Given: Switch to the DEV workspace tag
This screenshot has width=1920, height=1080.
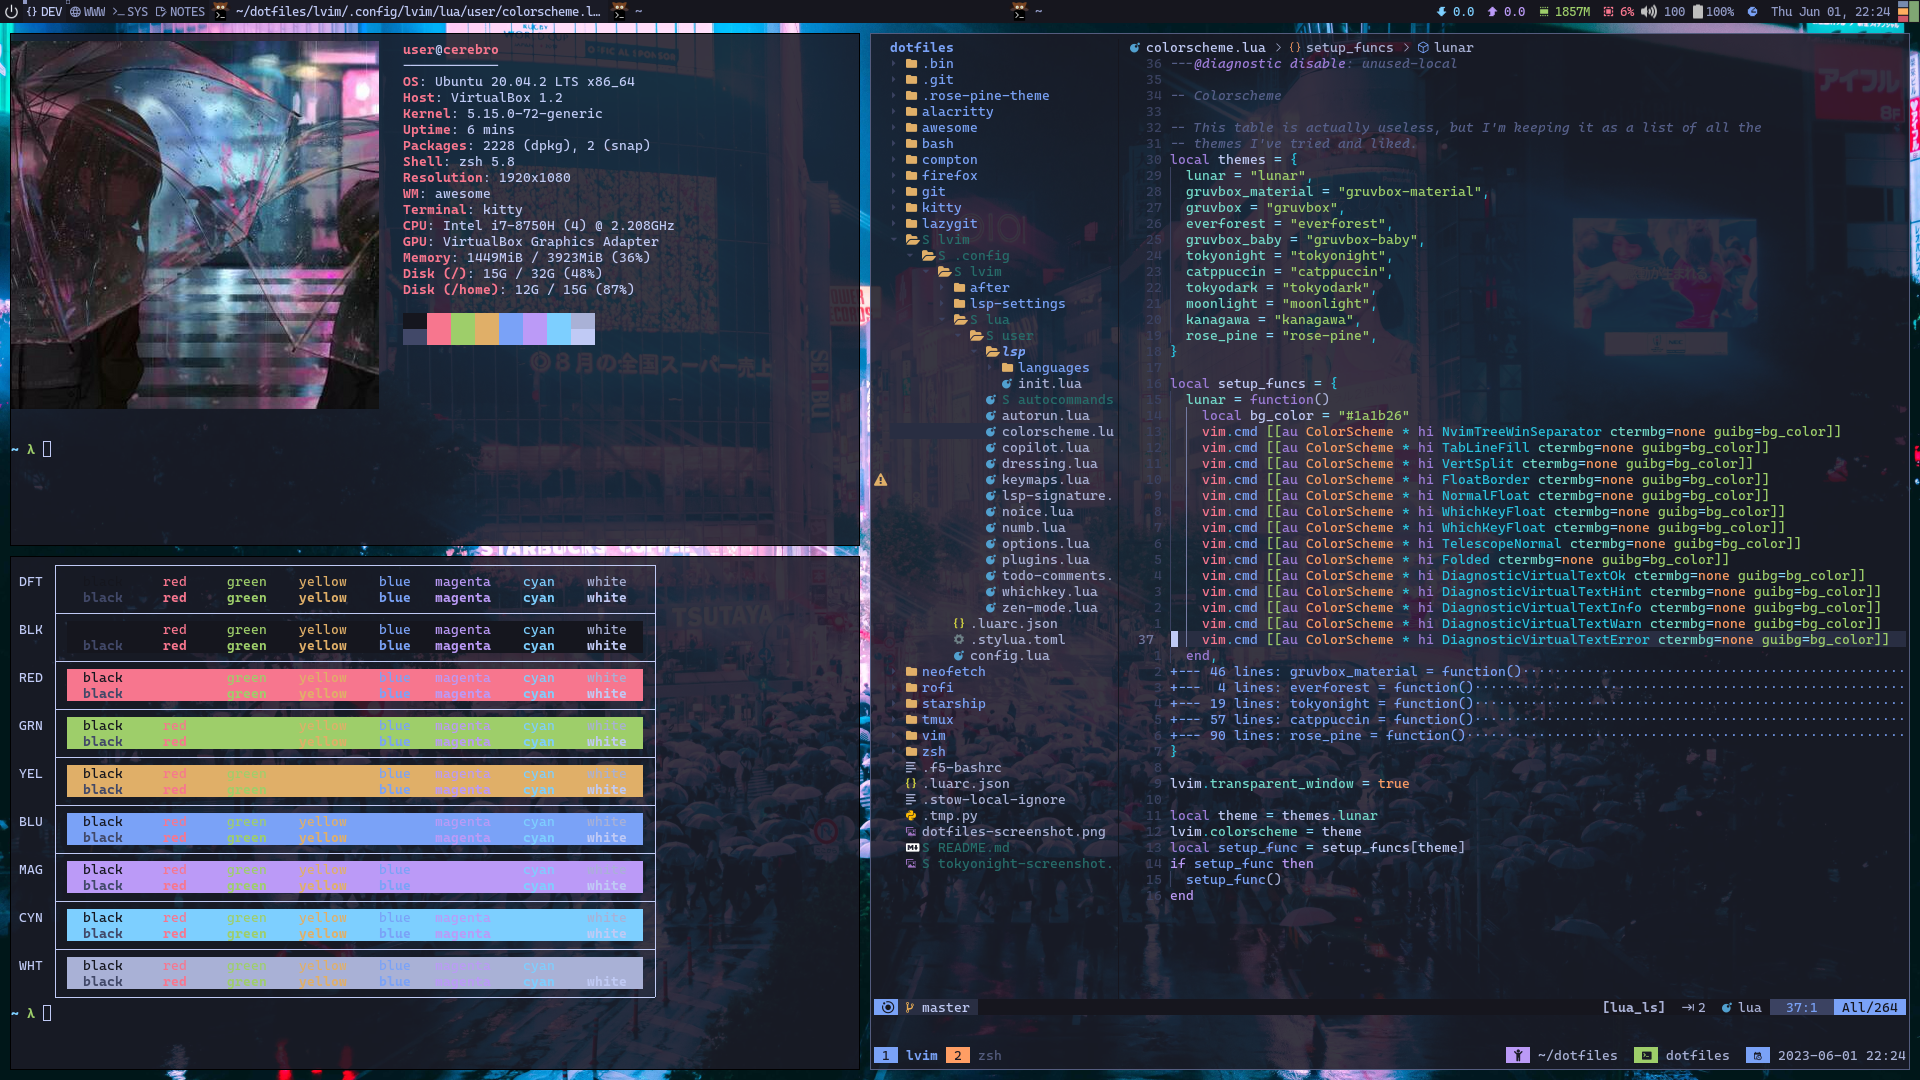Looking at the screenshot, I should coord(44,12).
